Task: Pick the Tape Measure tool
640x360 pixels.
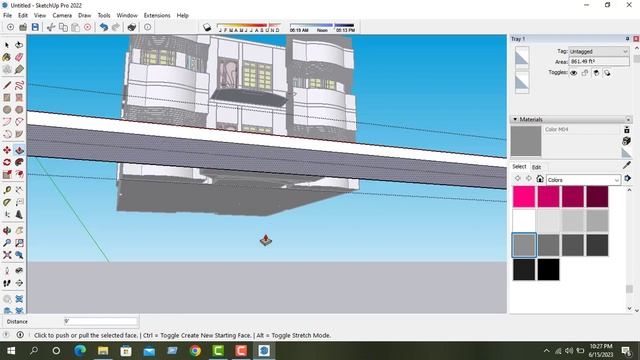Action: [7, 190]
